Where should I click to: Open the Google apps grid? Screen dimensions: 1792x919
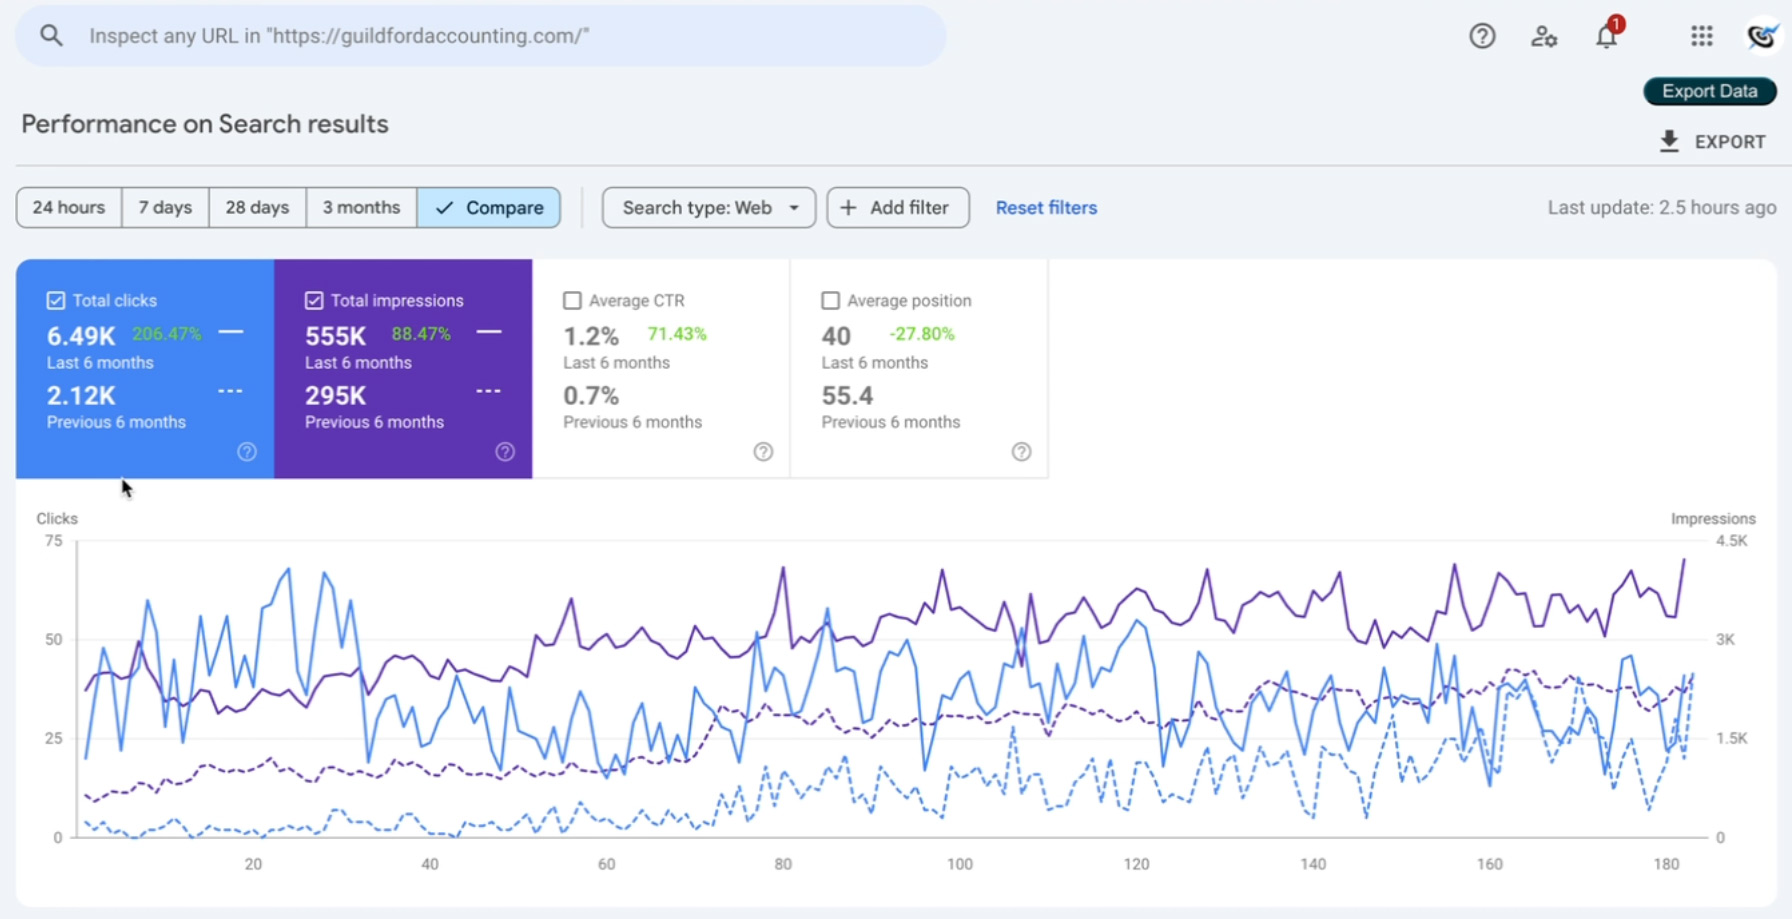coord(1702,36)
